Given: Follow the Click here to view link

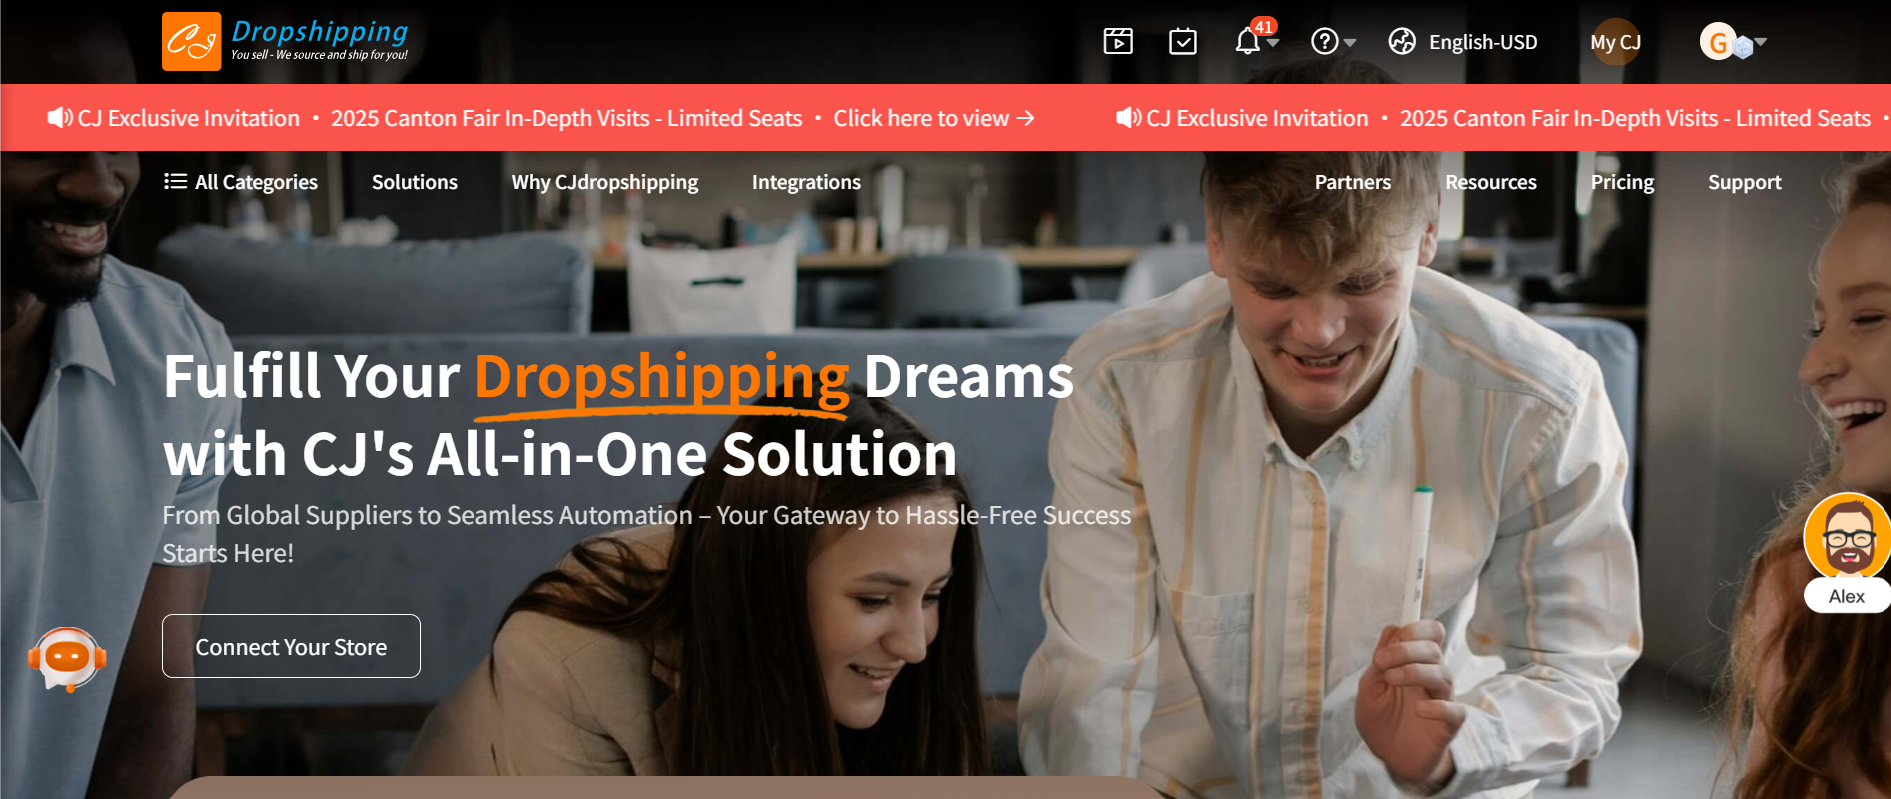Looking at the screenshot, I should [934, 118].
